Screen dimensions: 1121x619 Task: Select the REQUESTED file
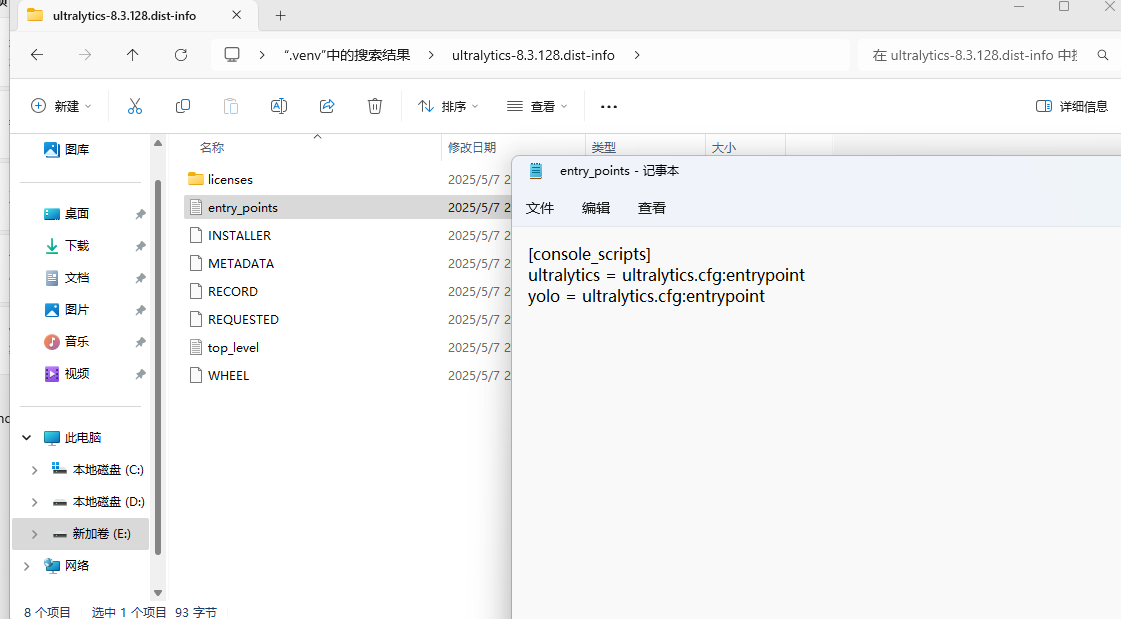[243, 319]
